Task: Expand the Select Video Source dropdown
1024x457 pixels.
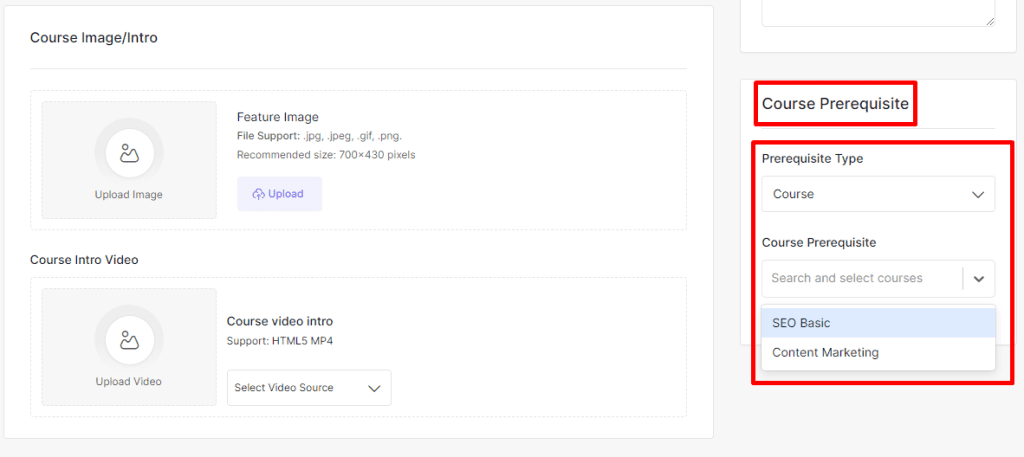Action: click(x=308, y=388)
